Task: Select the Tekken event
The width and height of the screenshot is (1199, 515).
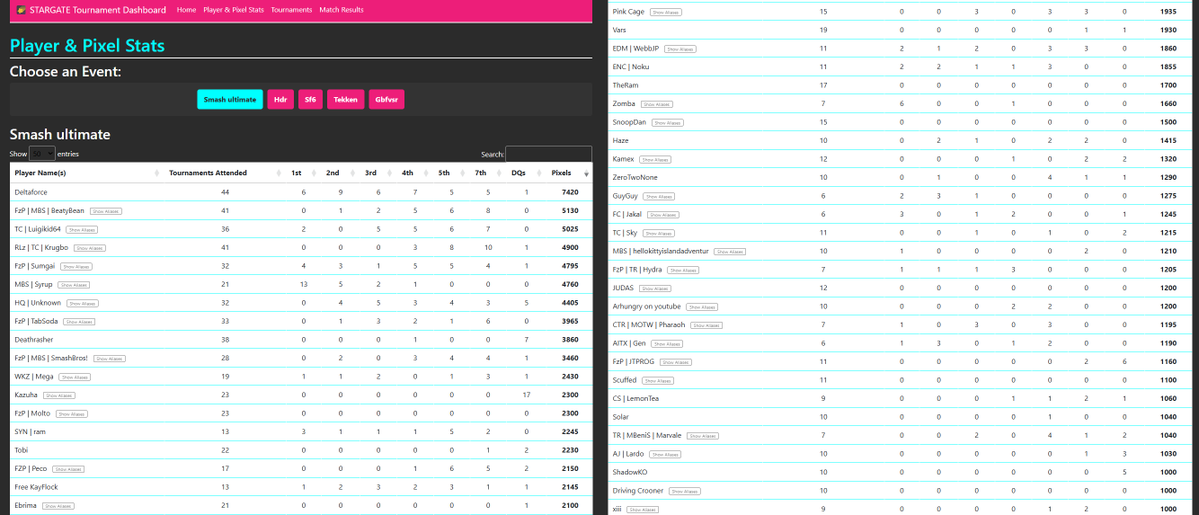Action: pos(346,99)
